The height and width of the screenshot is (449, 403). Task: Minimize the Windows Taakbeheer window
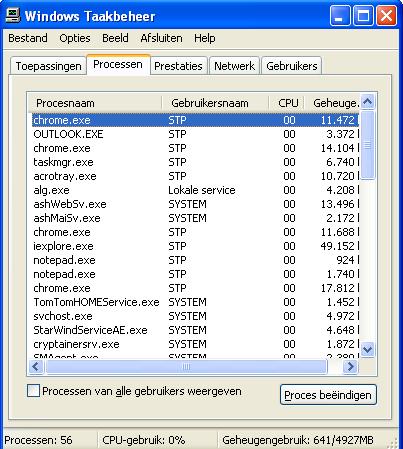coord(340,16)
